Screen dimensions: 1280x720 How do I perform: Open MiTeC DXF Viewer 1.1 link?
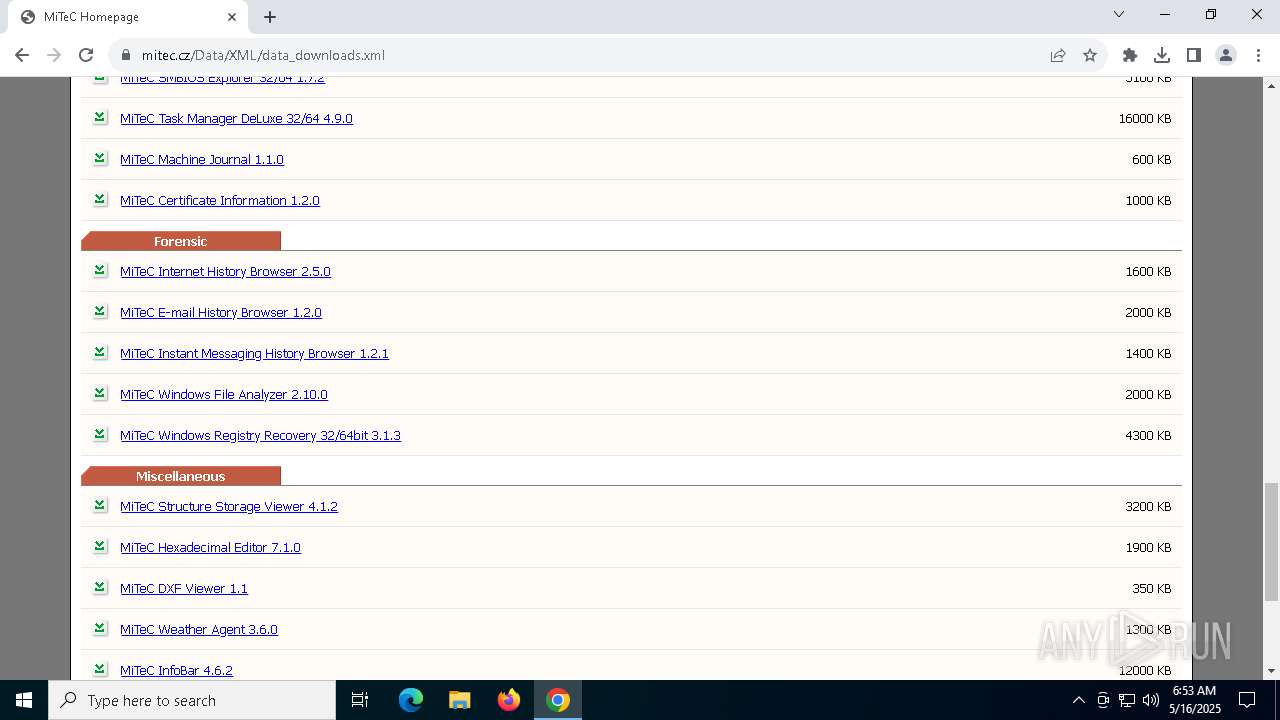pos(184,588)
